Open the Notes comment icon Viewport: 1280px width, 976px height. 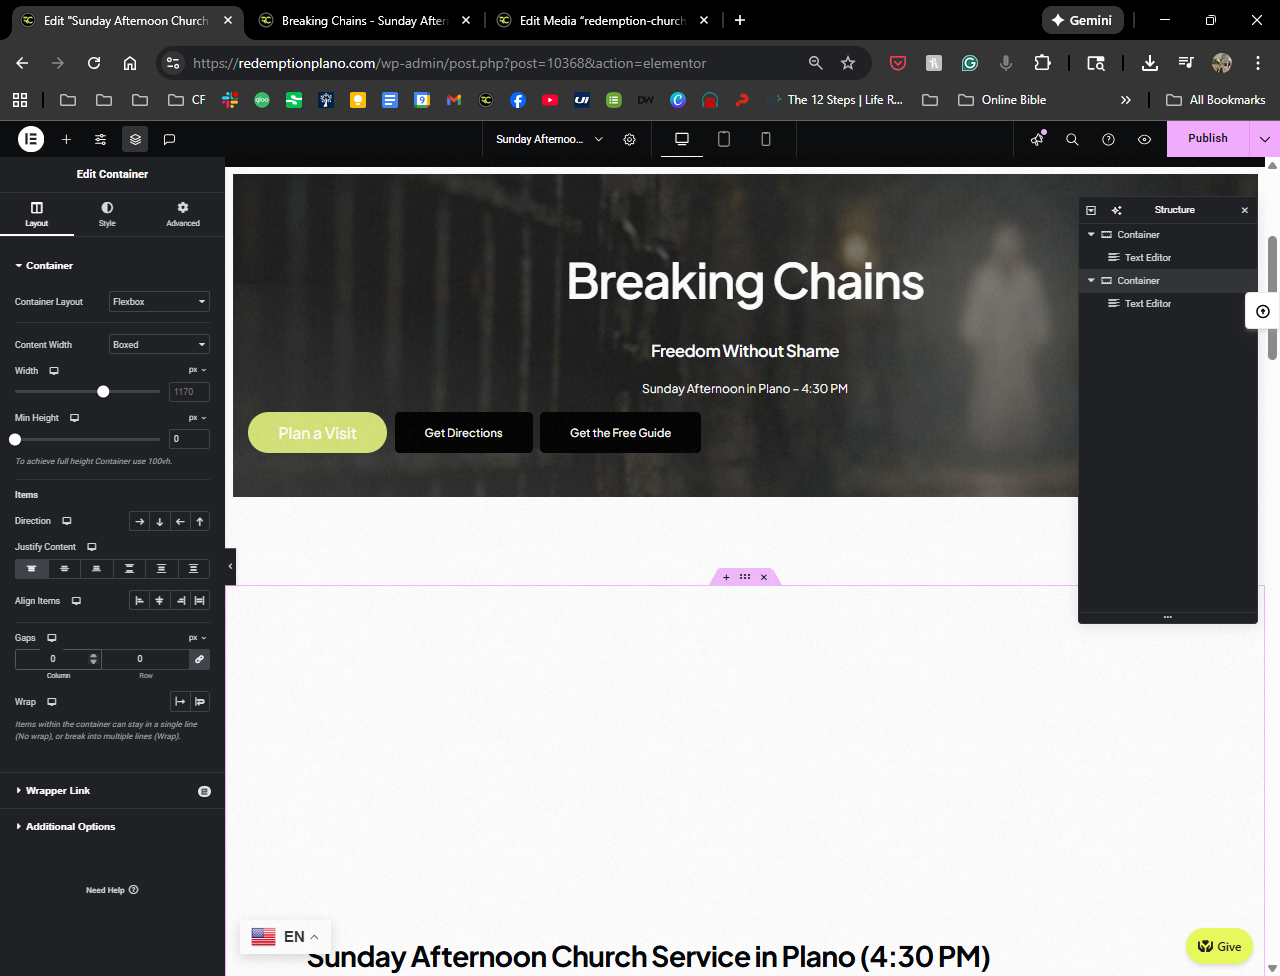pos(170,139)
